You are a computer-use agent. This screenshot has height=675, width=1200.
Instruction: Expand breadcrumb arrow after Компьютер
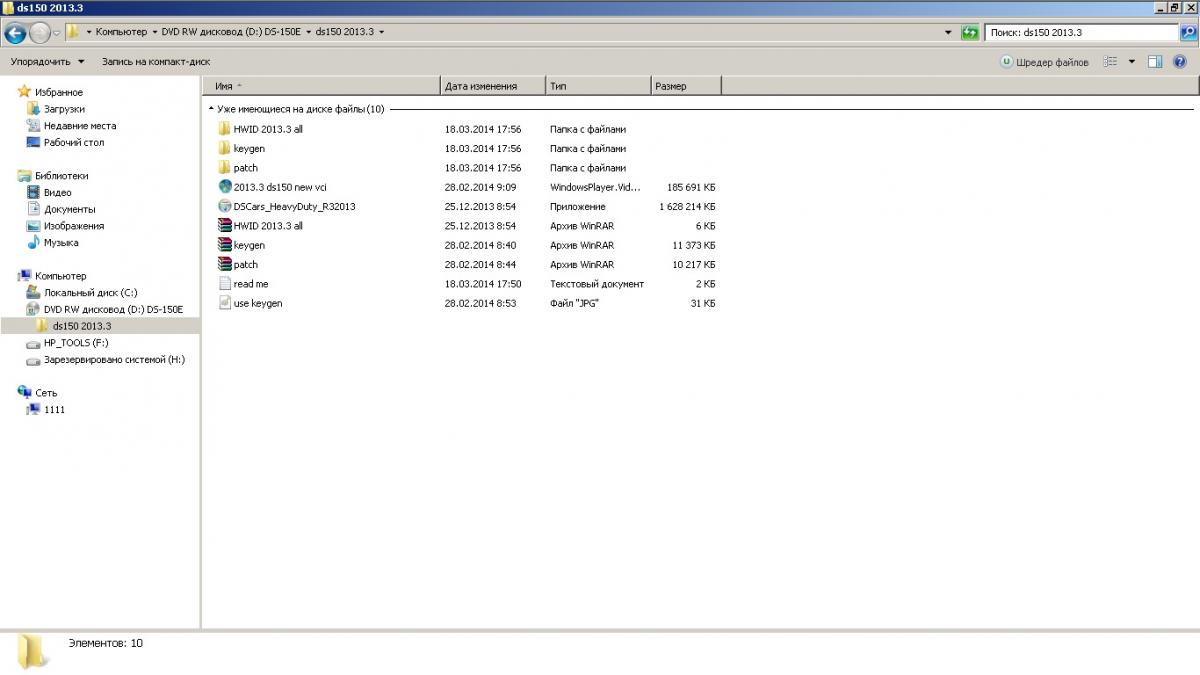click(155, 32)
